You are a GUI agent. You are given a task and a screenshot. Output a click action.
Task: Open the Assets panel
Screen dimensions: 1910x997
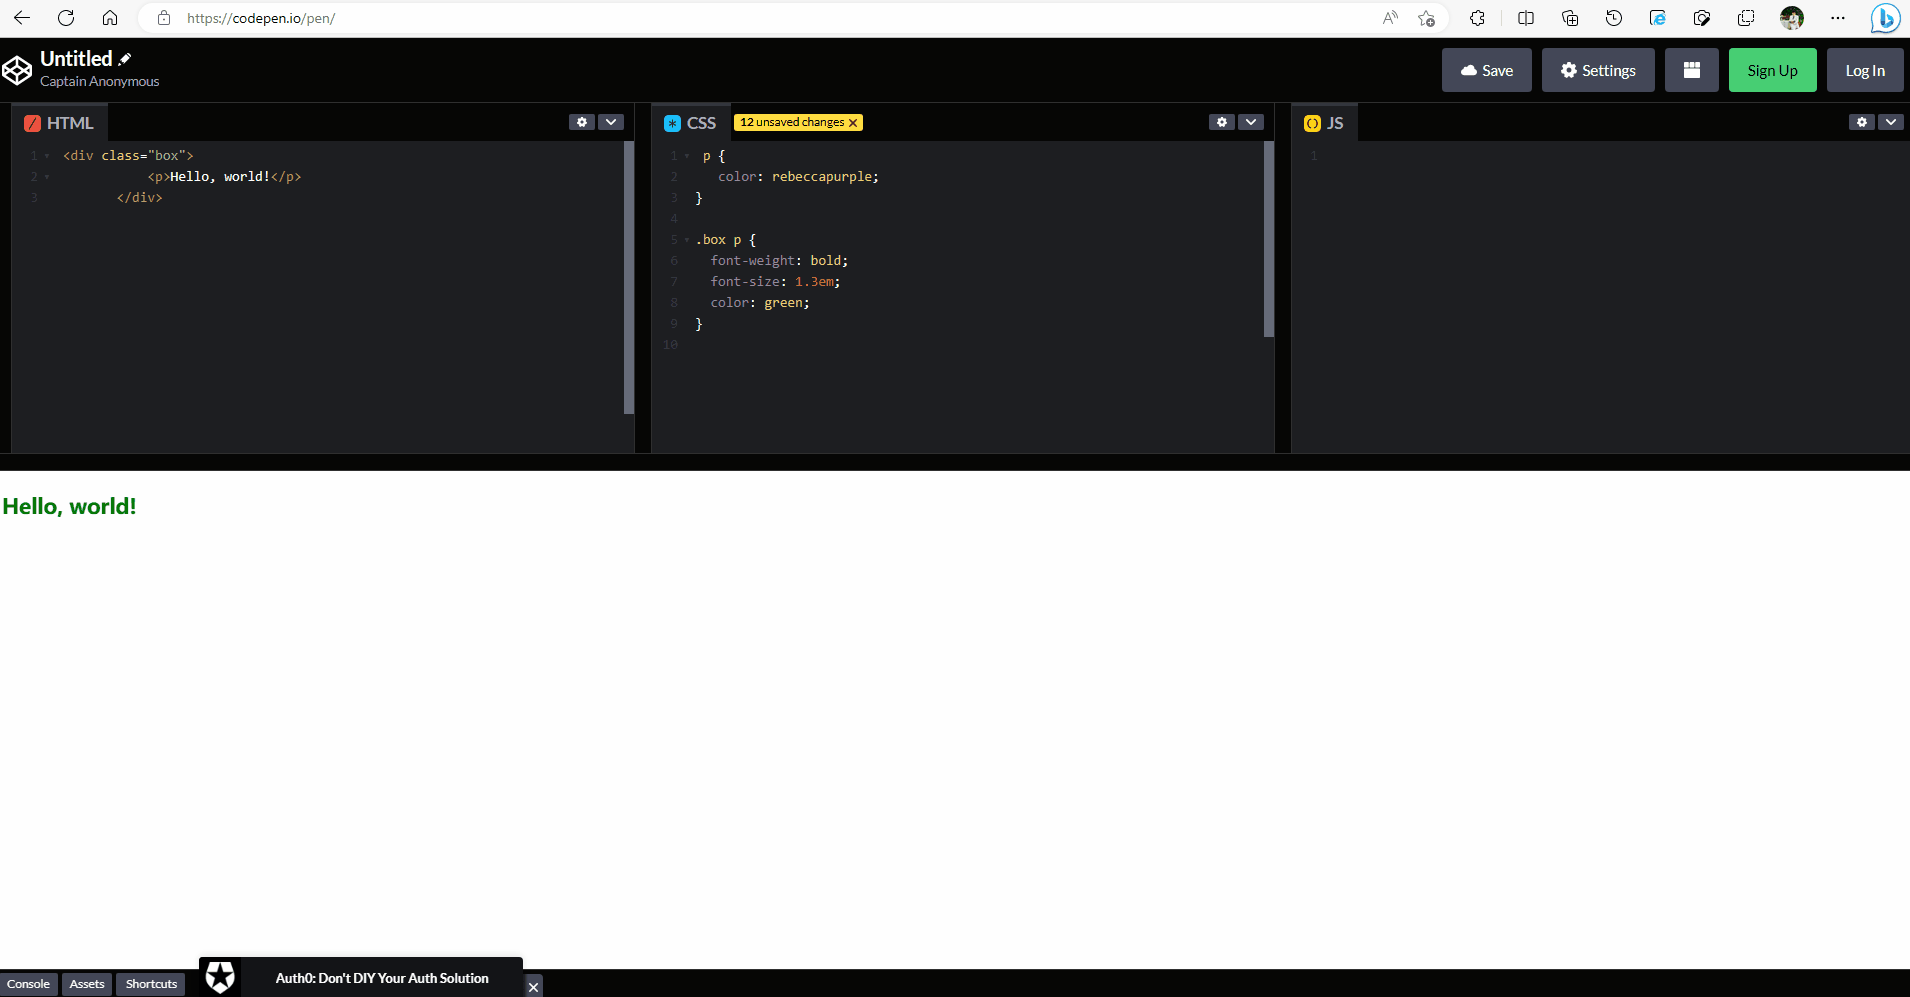(x=87, y=984)
